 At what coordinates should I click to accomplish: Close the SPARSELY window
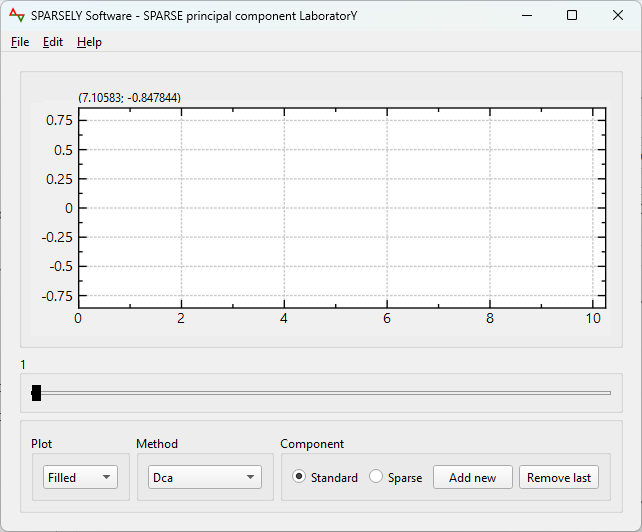(618, 16)
